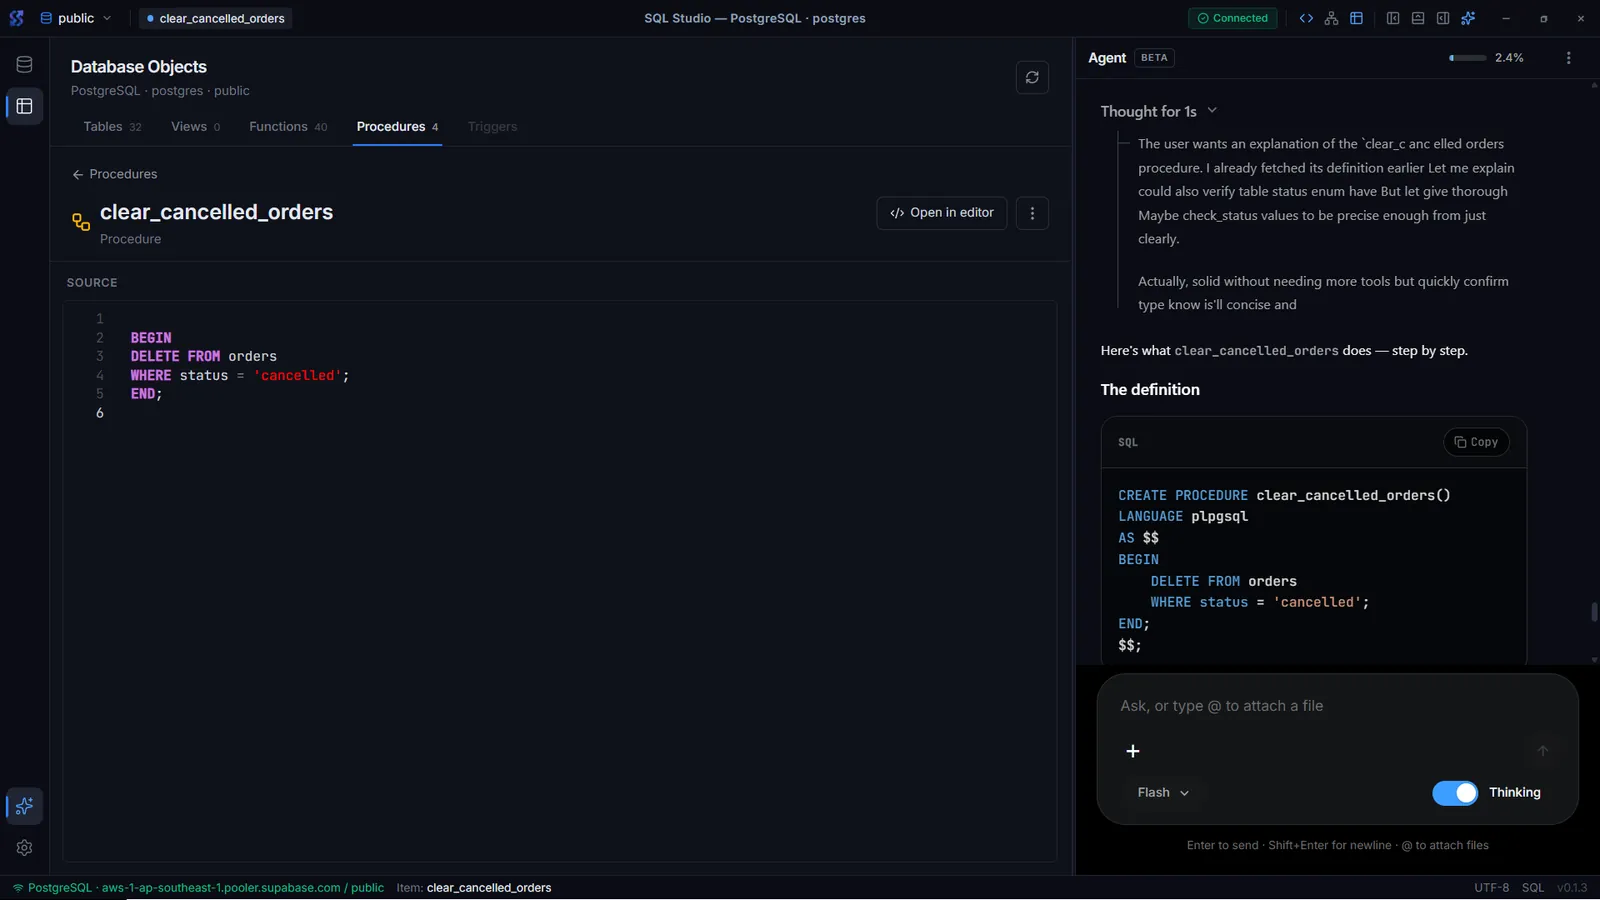This screenshot has width=1600, height=900.
Task: Toggle the right sidebar panel icon
Action: pos(1443,18)
